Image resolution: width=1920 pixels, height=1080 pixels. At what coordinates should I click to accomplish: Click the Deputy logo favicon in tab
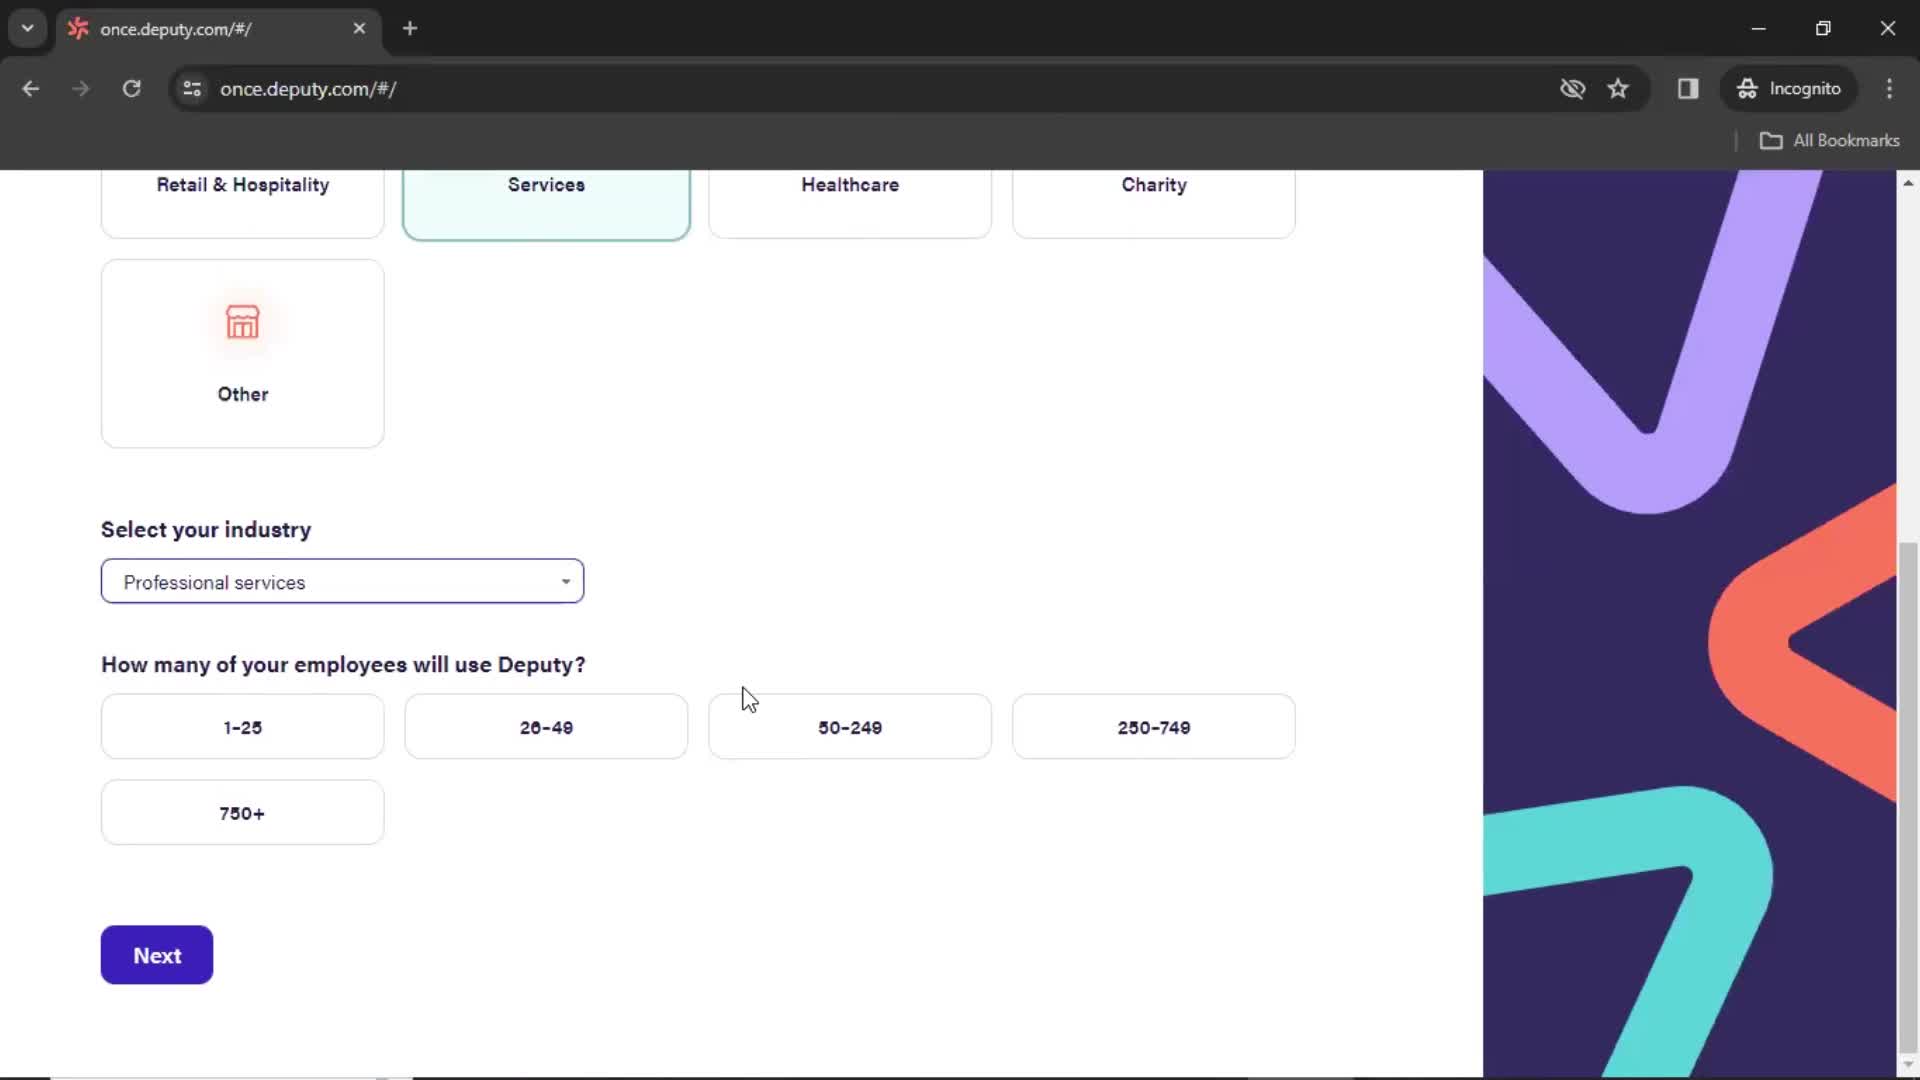[x=79, y=29]
